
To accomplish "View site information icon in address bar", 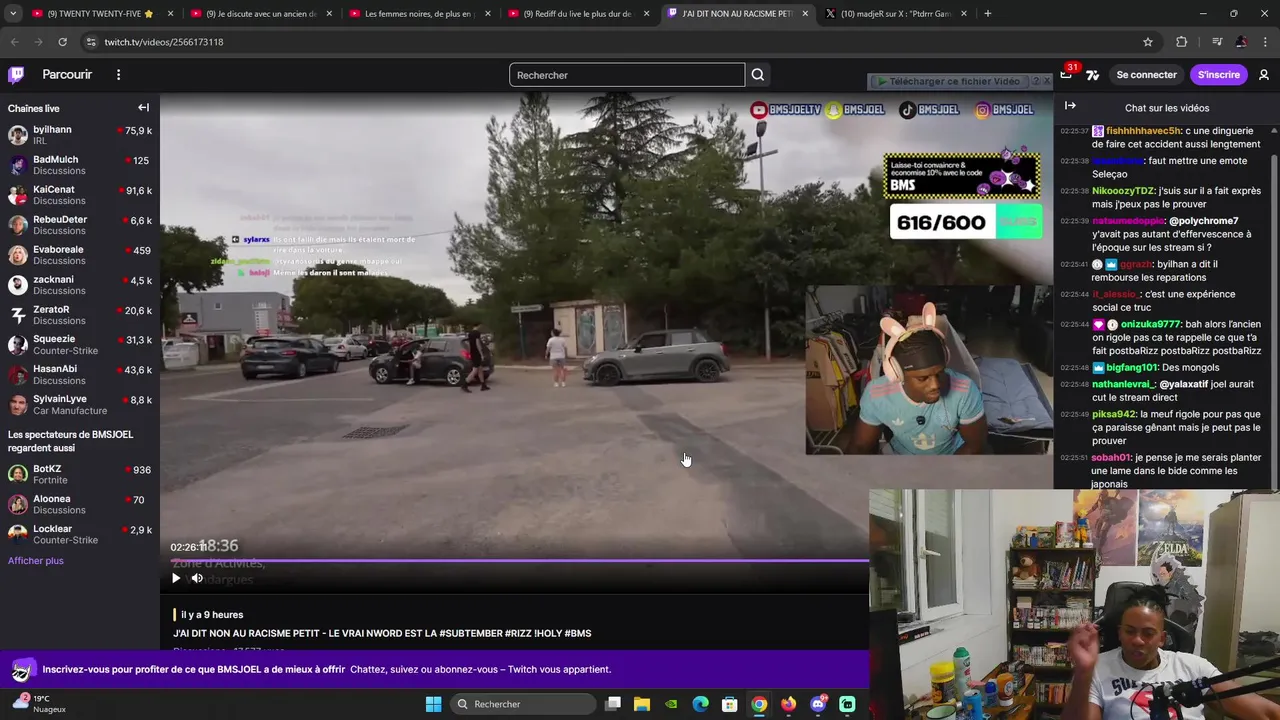I will click(91, 42).
